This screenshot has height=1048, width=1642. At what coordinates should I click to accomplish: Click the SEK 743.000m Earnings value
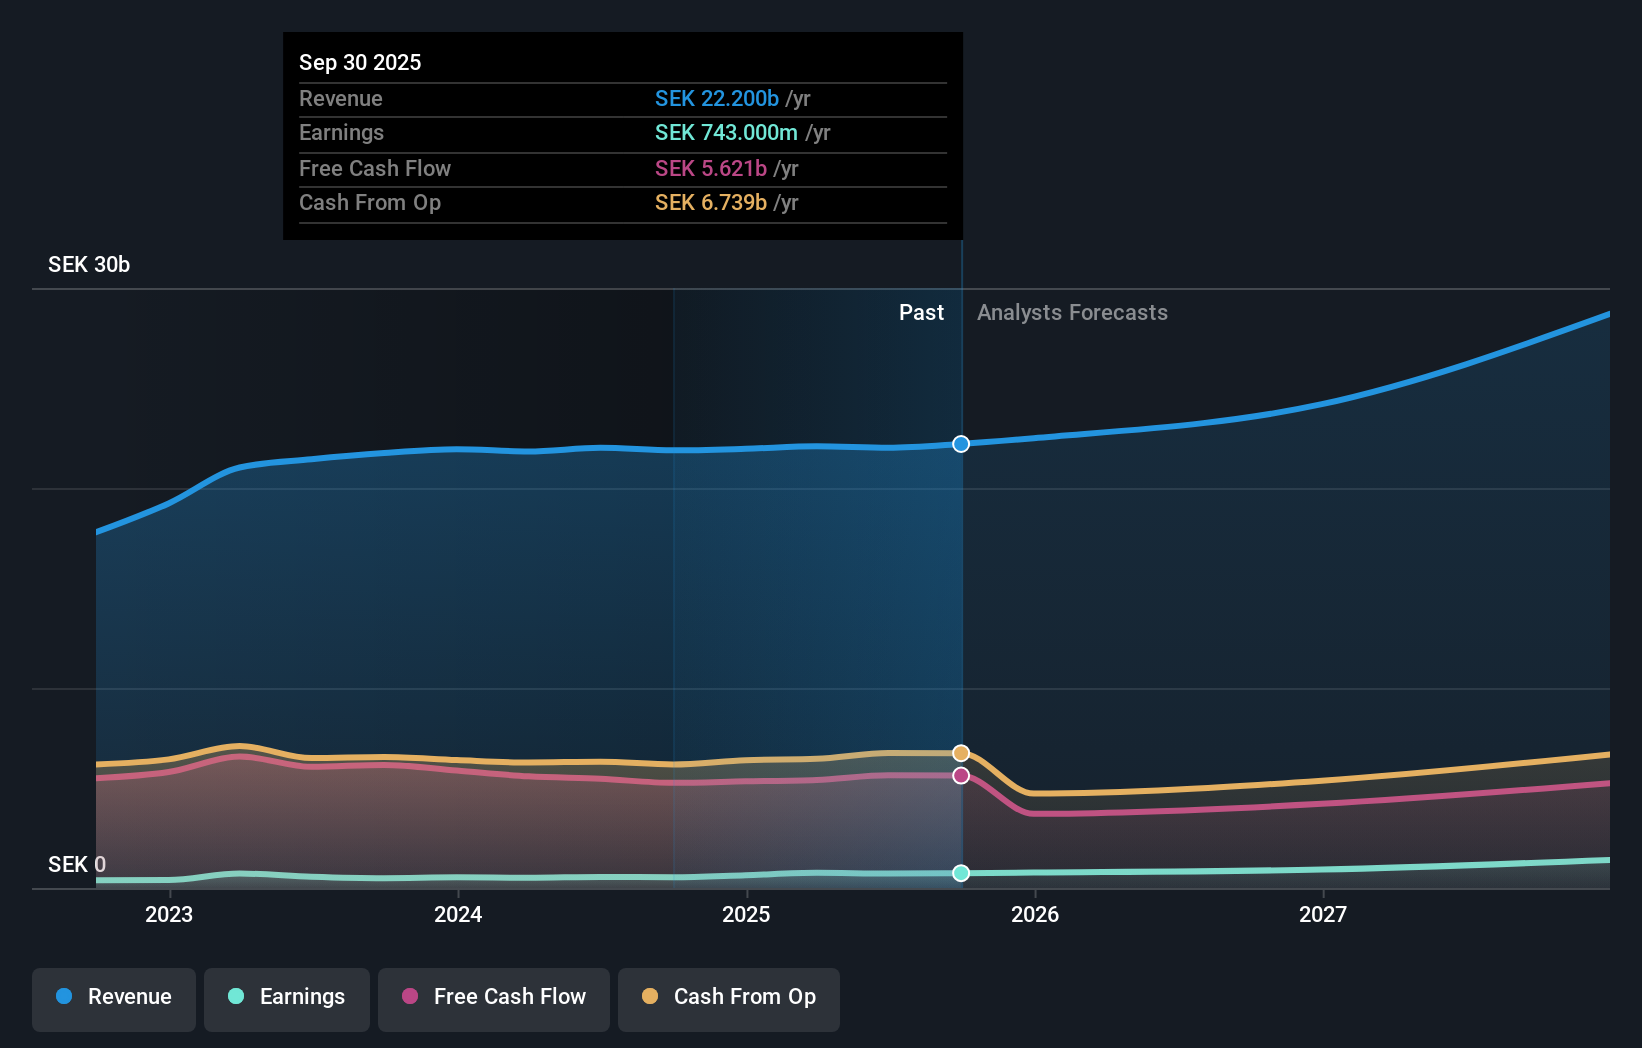pos(727,132)
